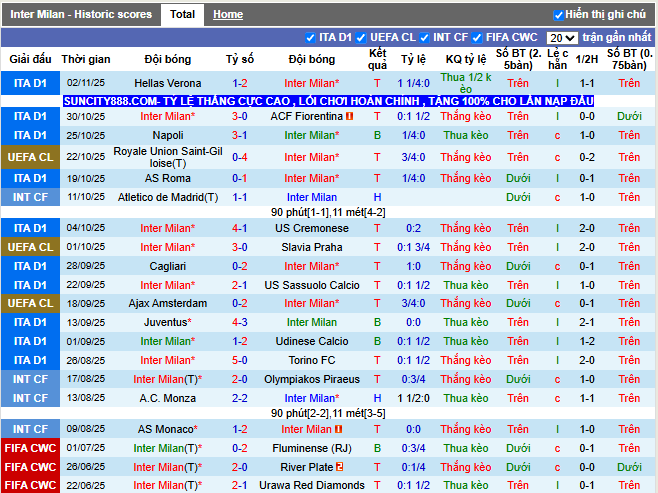Open Olympiakos Piraeus team link
658x493 pixels.
(312, 379)
